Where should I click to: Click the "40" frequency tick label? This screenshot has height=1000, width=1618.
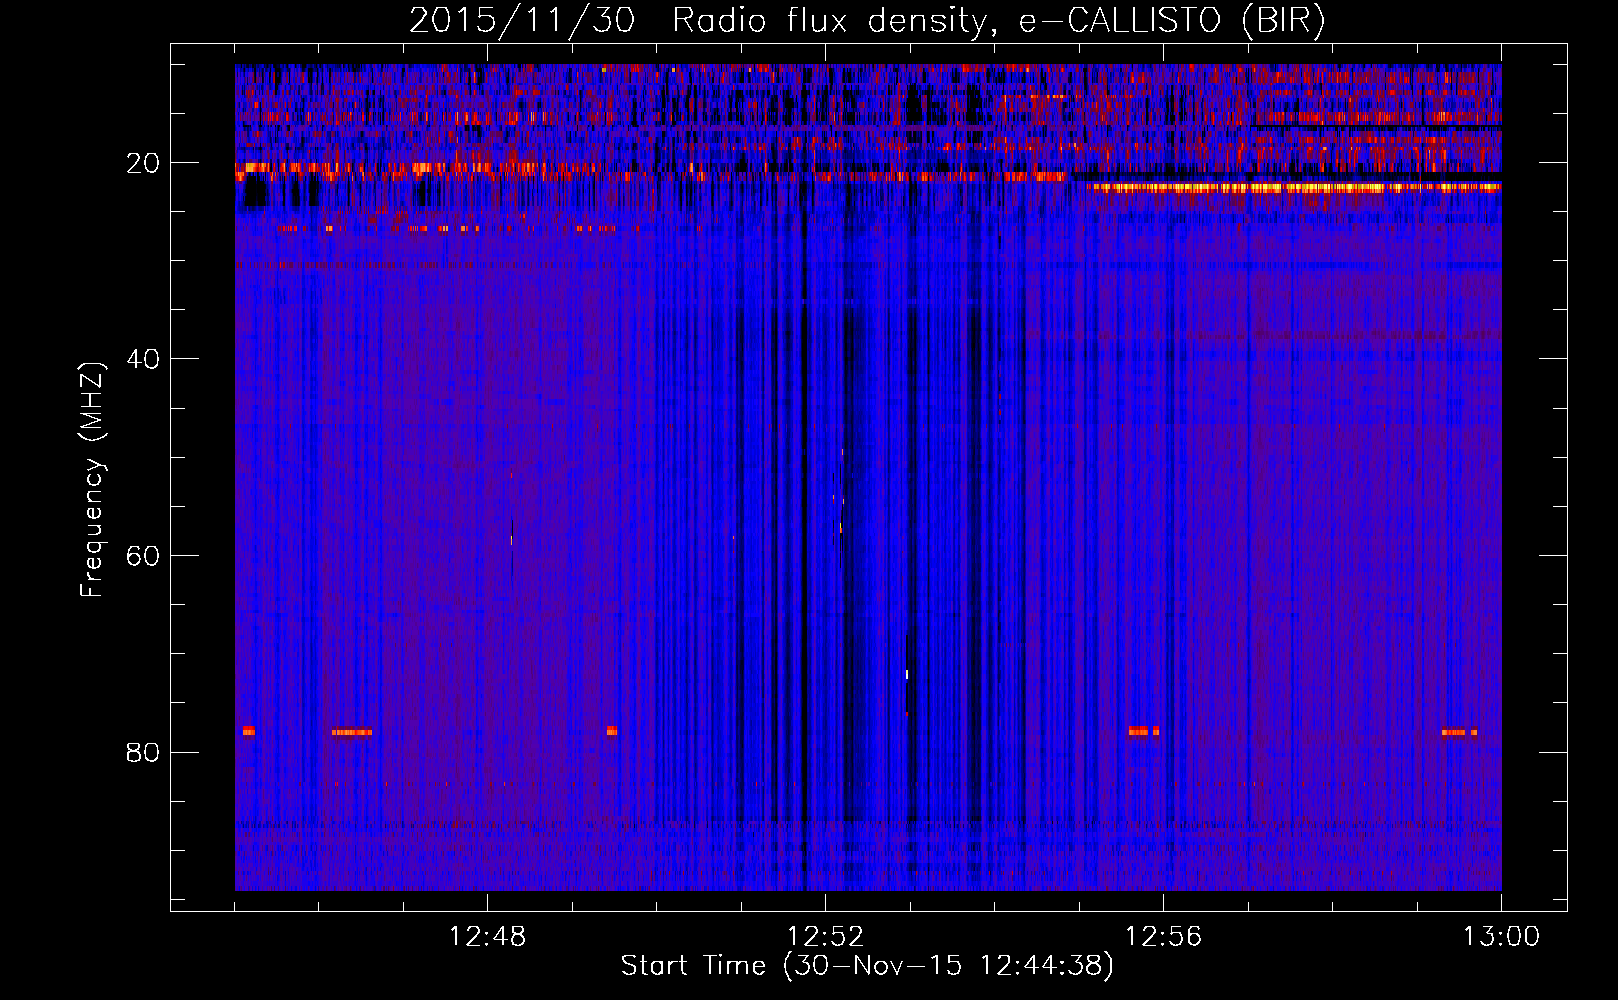pos(144,358)
